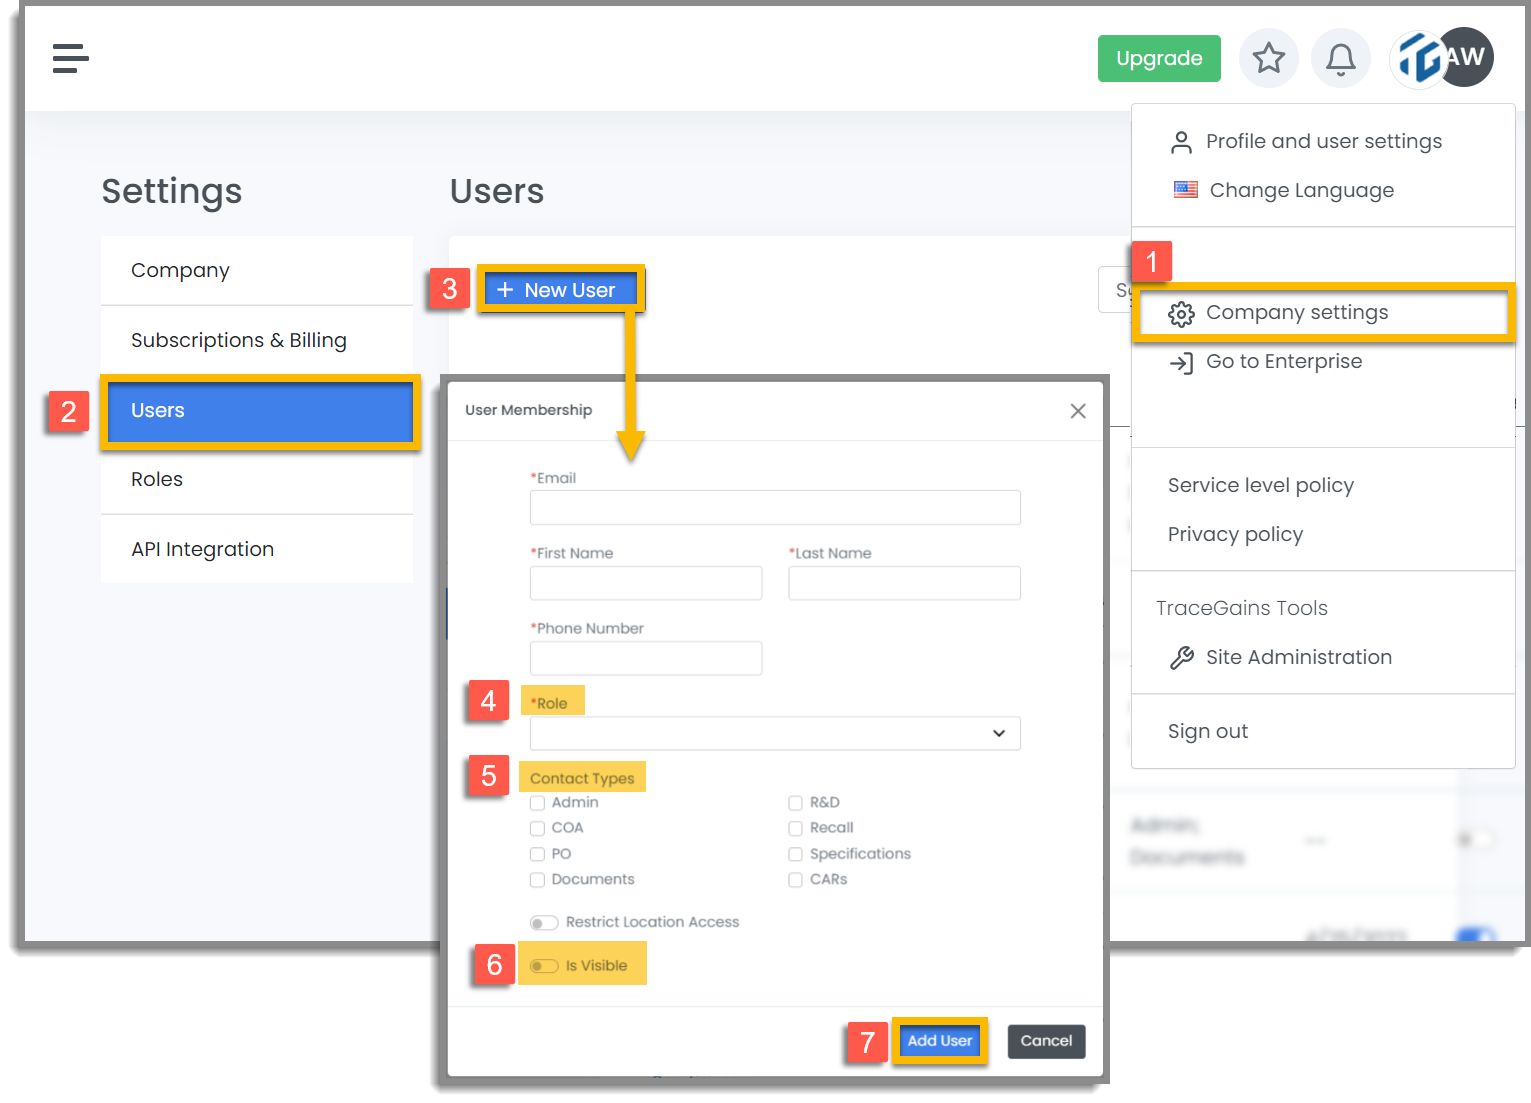
Task: Click the green Upgrade button
Action: coord(1159,58)
